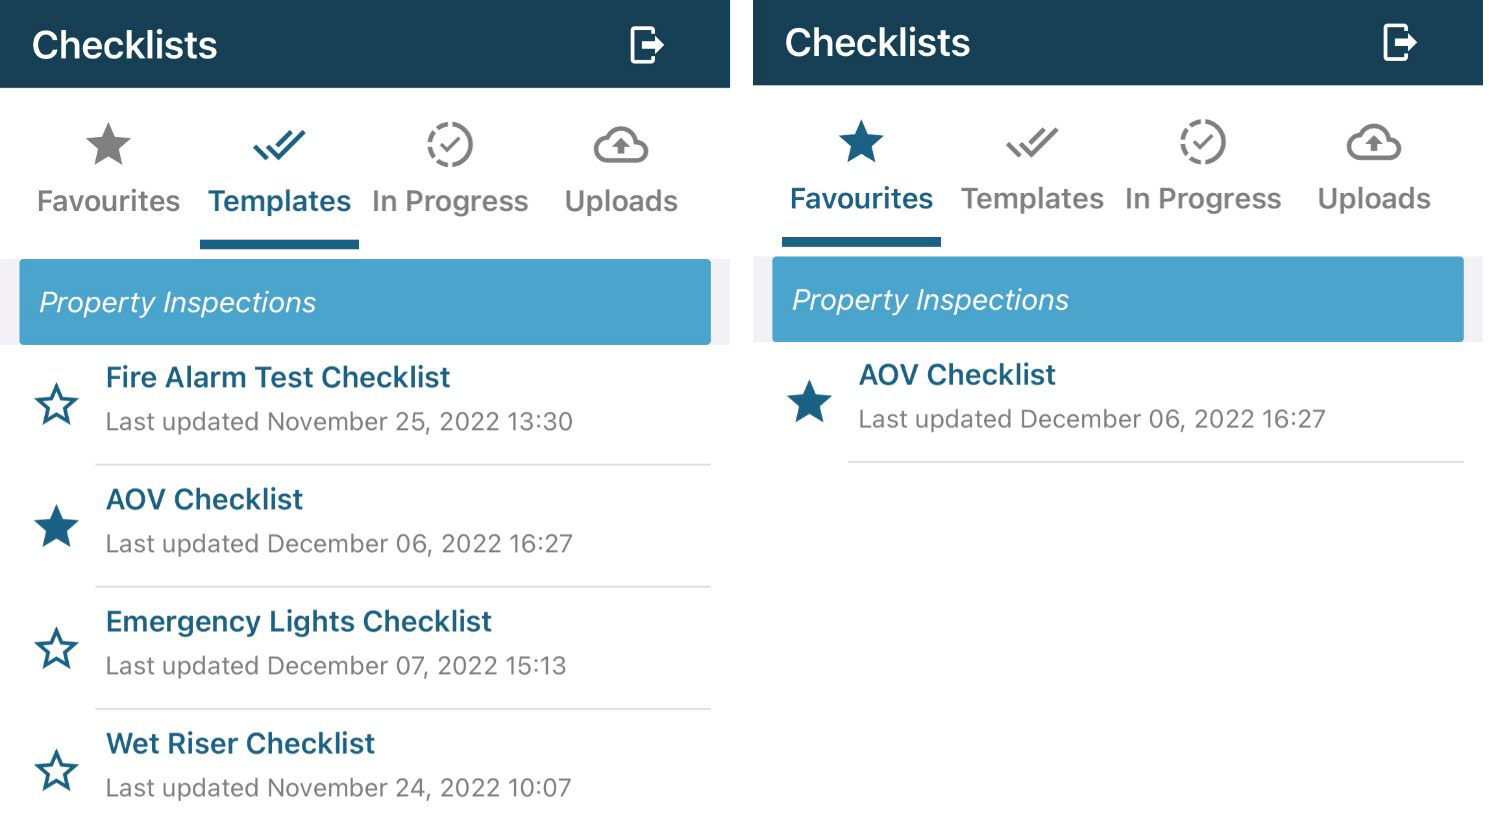Favourite the Fire Alarm Test Checklist star
The height and width of the screenshot is (837, 1489).
point(56,404)
